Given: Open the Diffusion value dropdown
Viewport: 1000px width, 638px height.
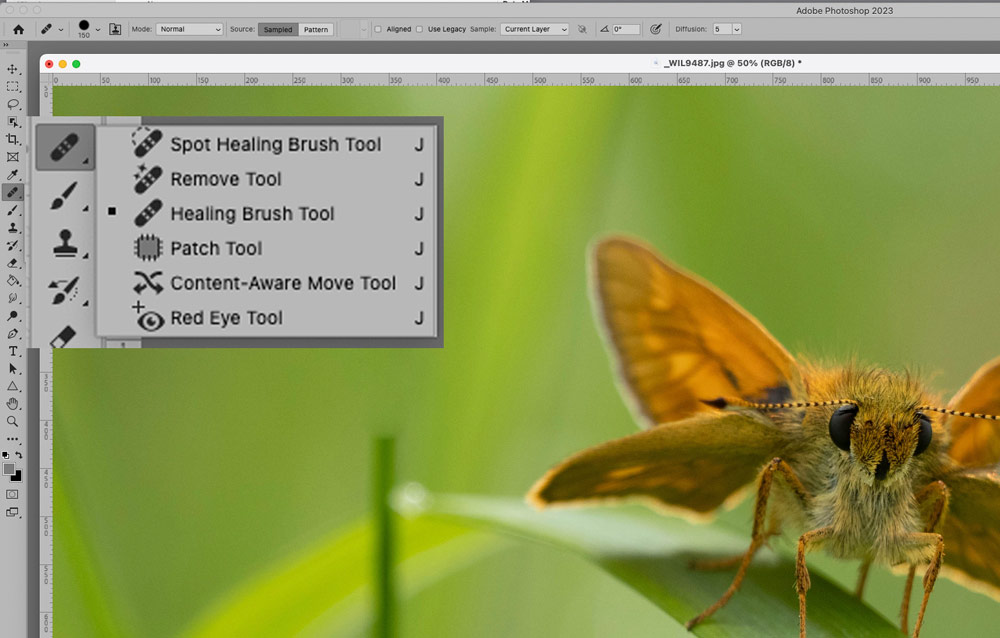Looking at the screenshot, I should (x=737, y=29).
